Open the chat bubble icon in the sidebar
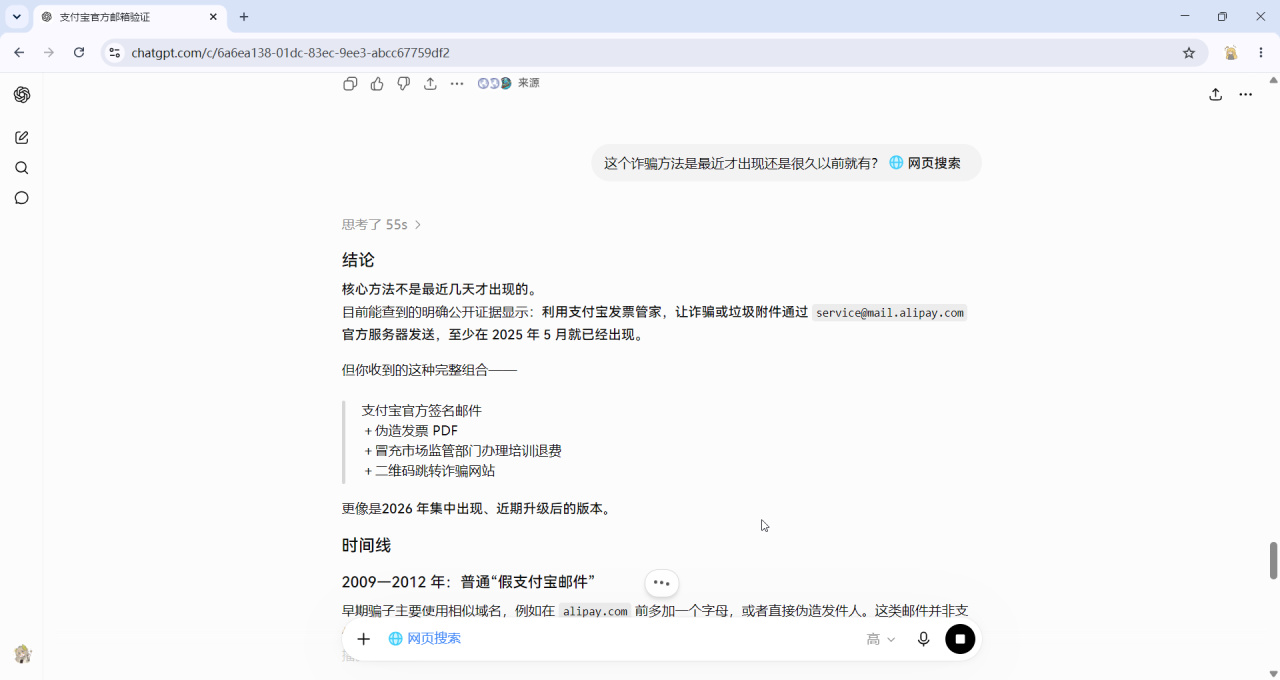1280x680 pixels. pyautogui.click(x=22, y=198)
